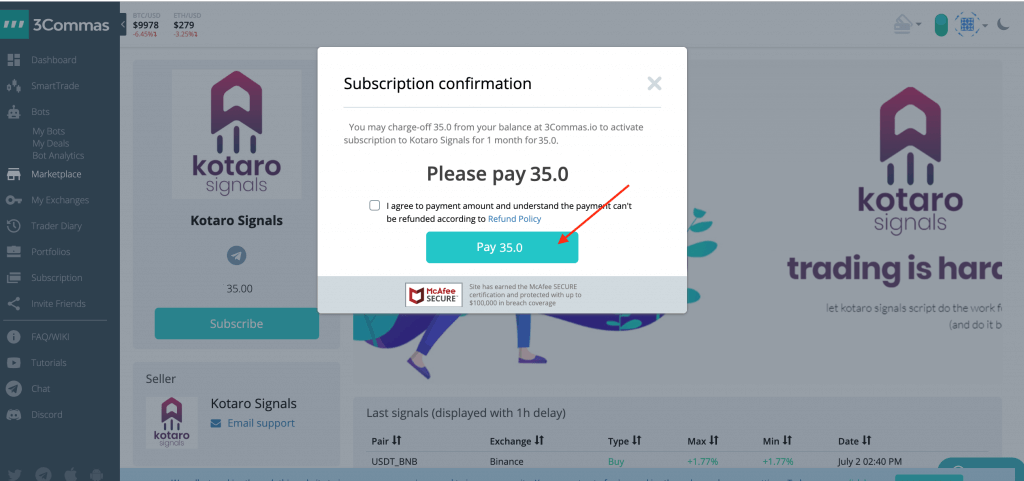Click the Pay 35.0 button
Image resolution: width=1024 pixels, height=481 pixels.
(501, 247)
